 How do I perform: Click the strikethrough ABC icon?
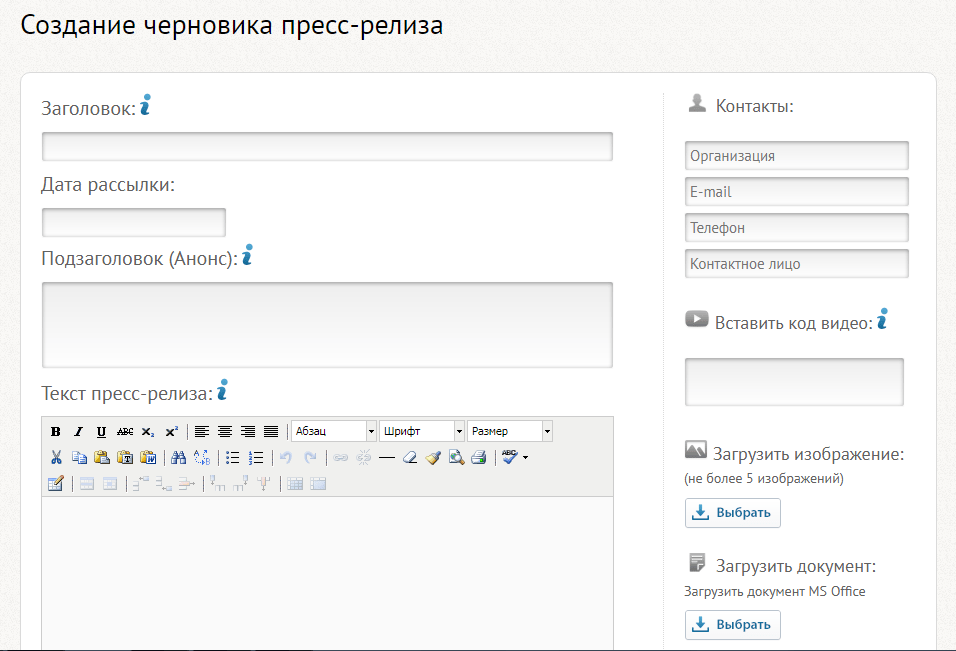click(x=125, y=432)
